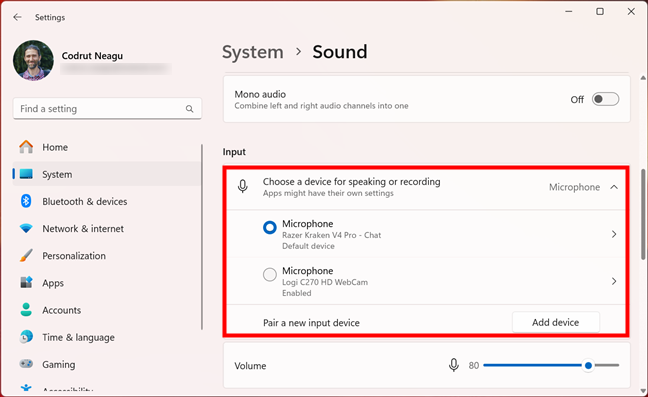
Task: Collapse the input device chooser chevron
Action: [614, 187]
